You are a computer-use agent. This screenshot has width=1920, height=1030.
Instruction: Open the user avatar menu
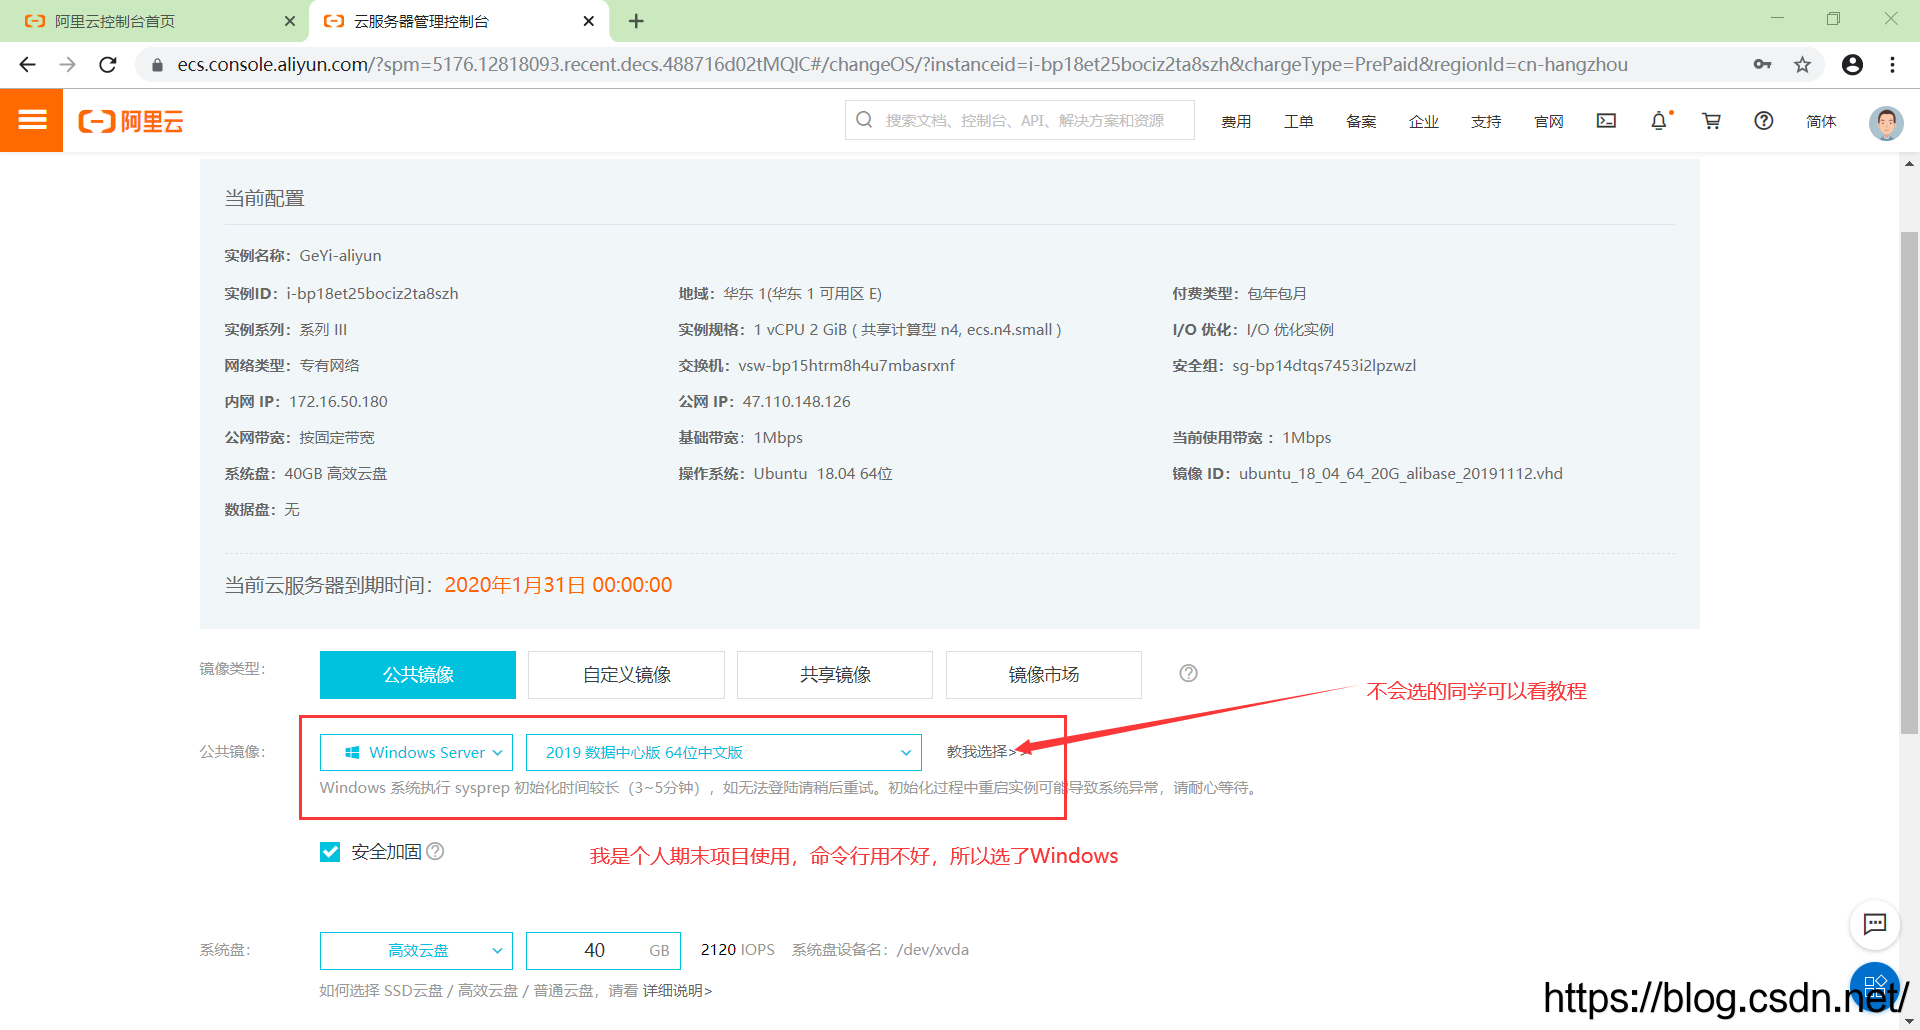pyautogui.click(x=1886, y=122)
